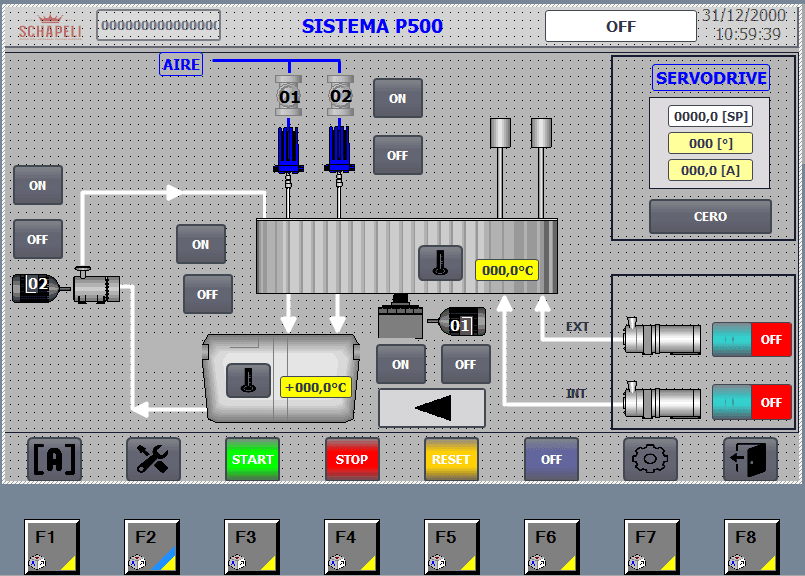Turn motor 01 ON

[401, 364]
